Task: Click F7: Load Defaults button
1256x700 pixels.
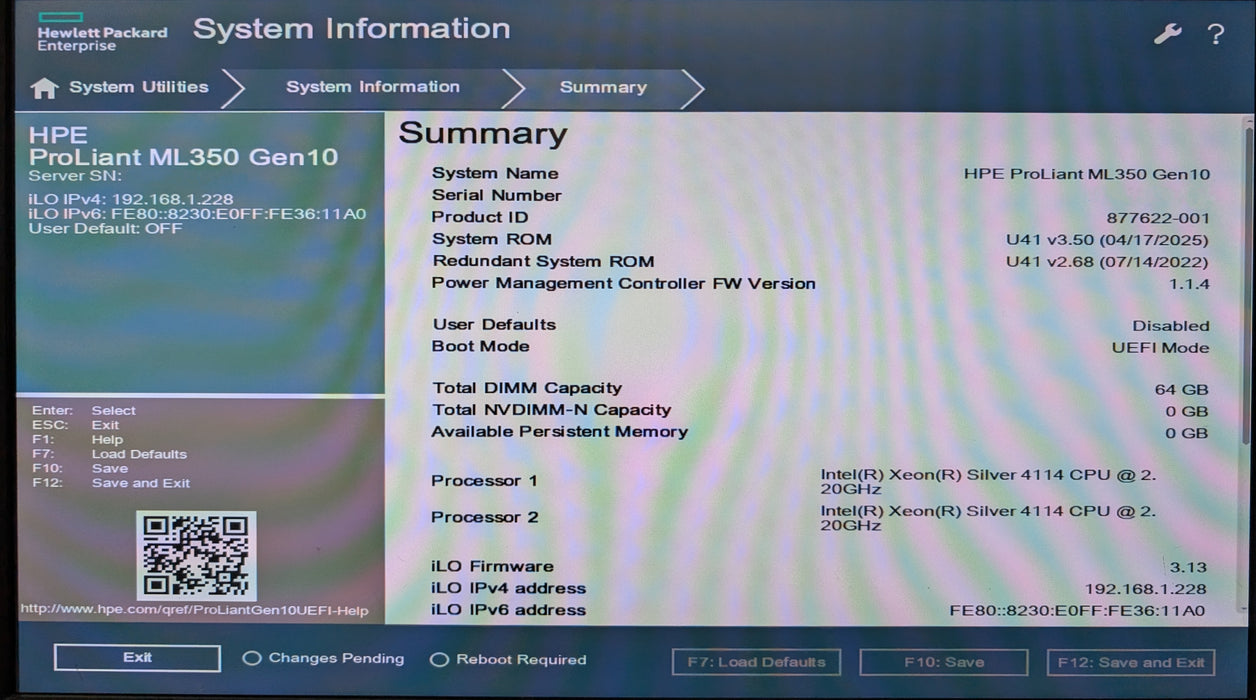Action: pos(756,662)
